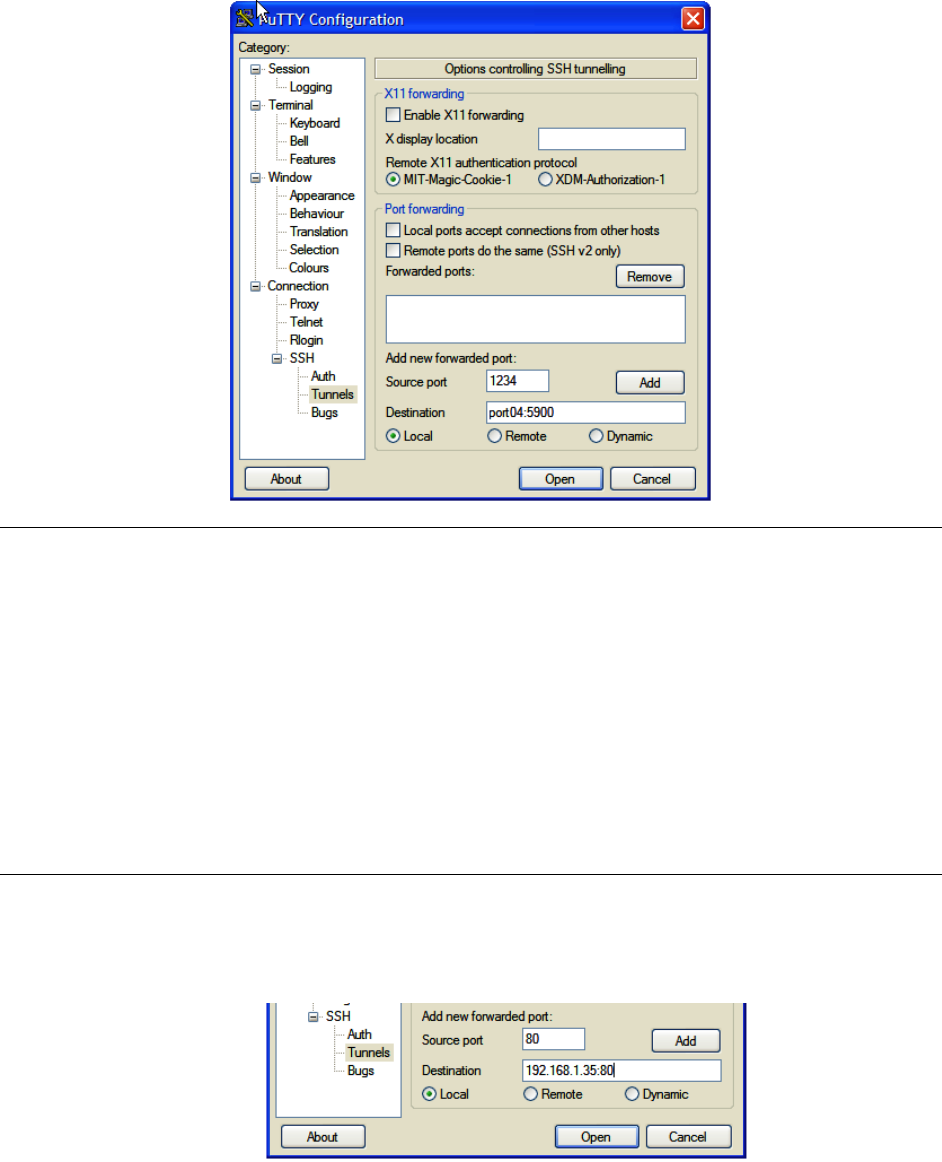Screen dimensions: 942x1162
Task: Click About in lower dialog
Action: click(322, 1137)
